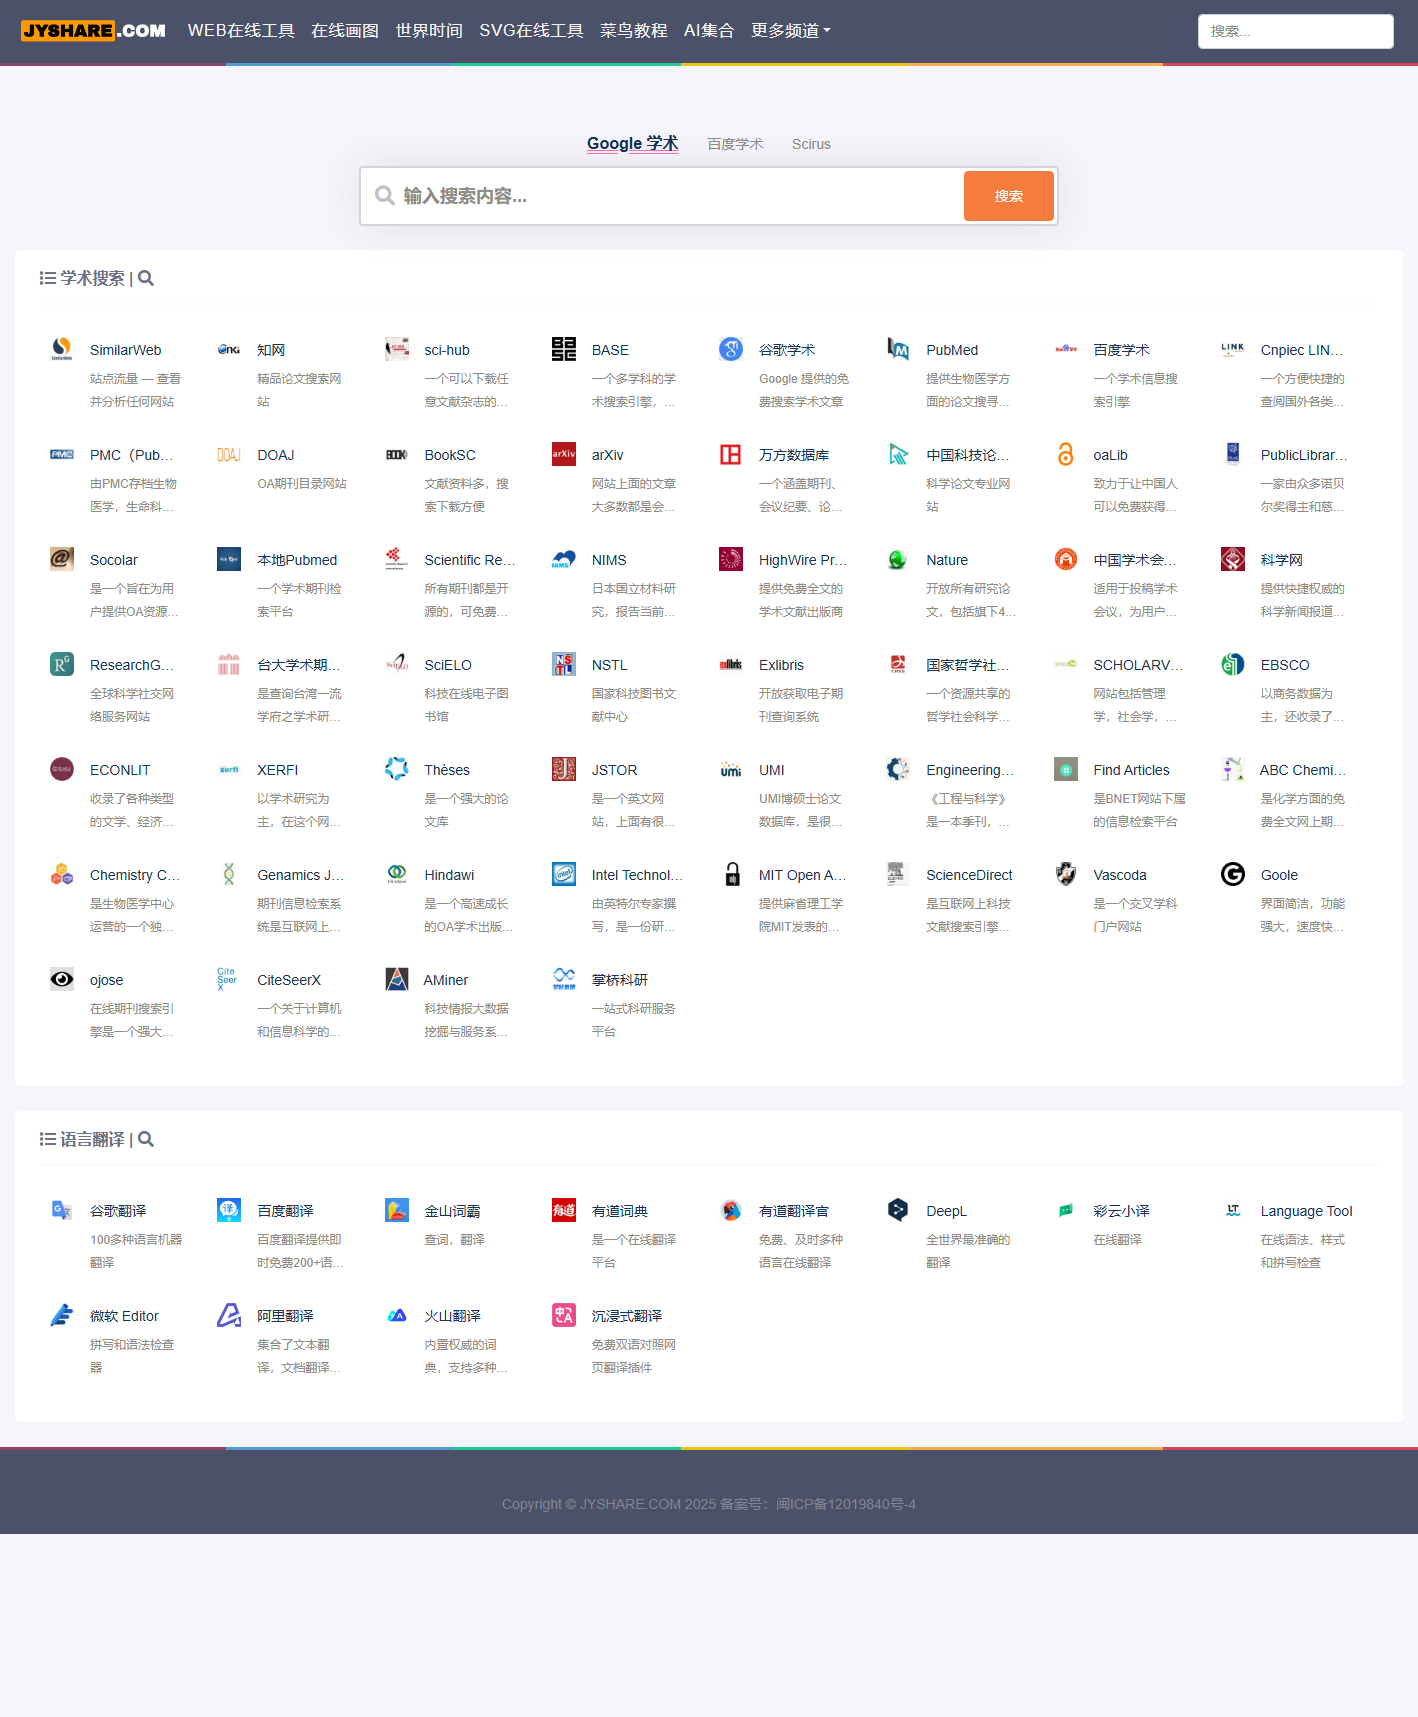Switch to the 百度学术 search tab
This screenshot has width=1418, height=1717.
[735, 144]
